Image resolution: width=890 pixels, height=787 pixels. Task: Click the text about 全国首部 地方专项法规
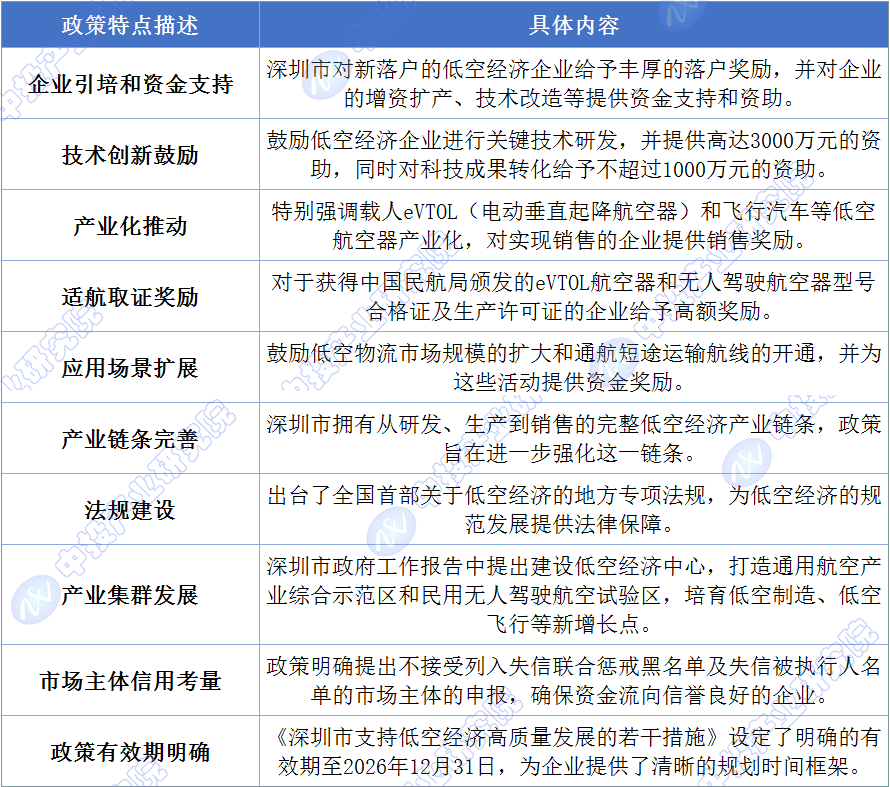pos(574,510)
